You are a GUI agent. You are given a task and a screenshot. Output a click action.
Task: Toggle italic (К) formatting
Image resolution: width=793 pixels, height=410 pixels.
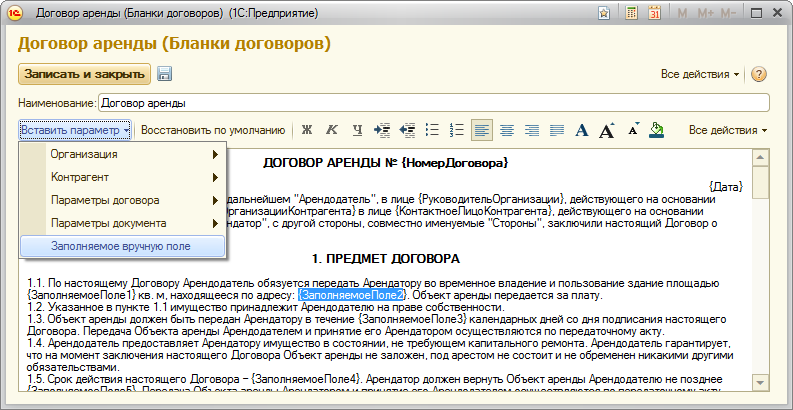coord(331,130)
